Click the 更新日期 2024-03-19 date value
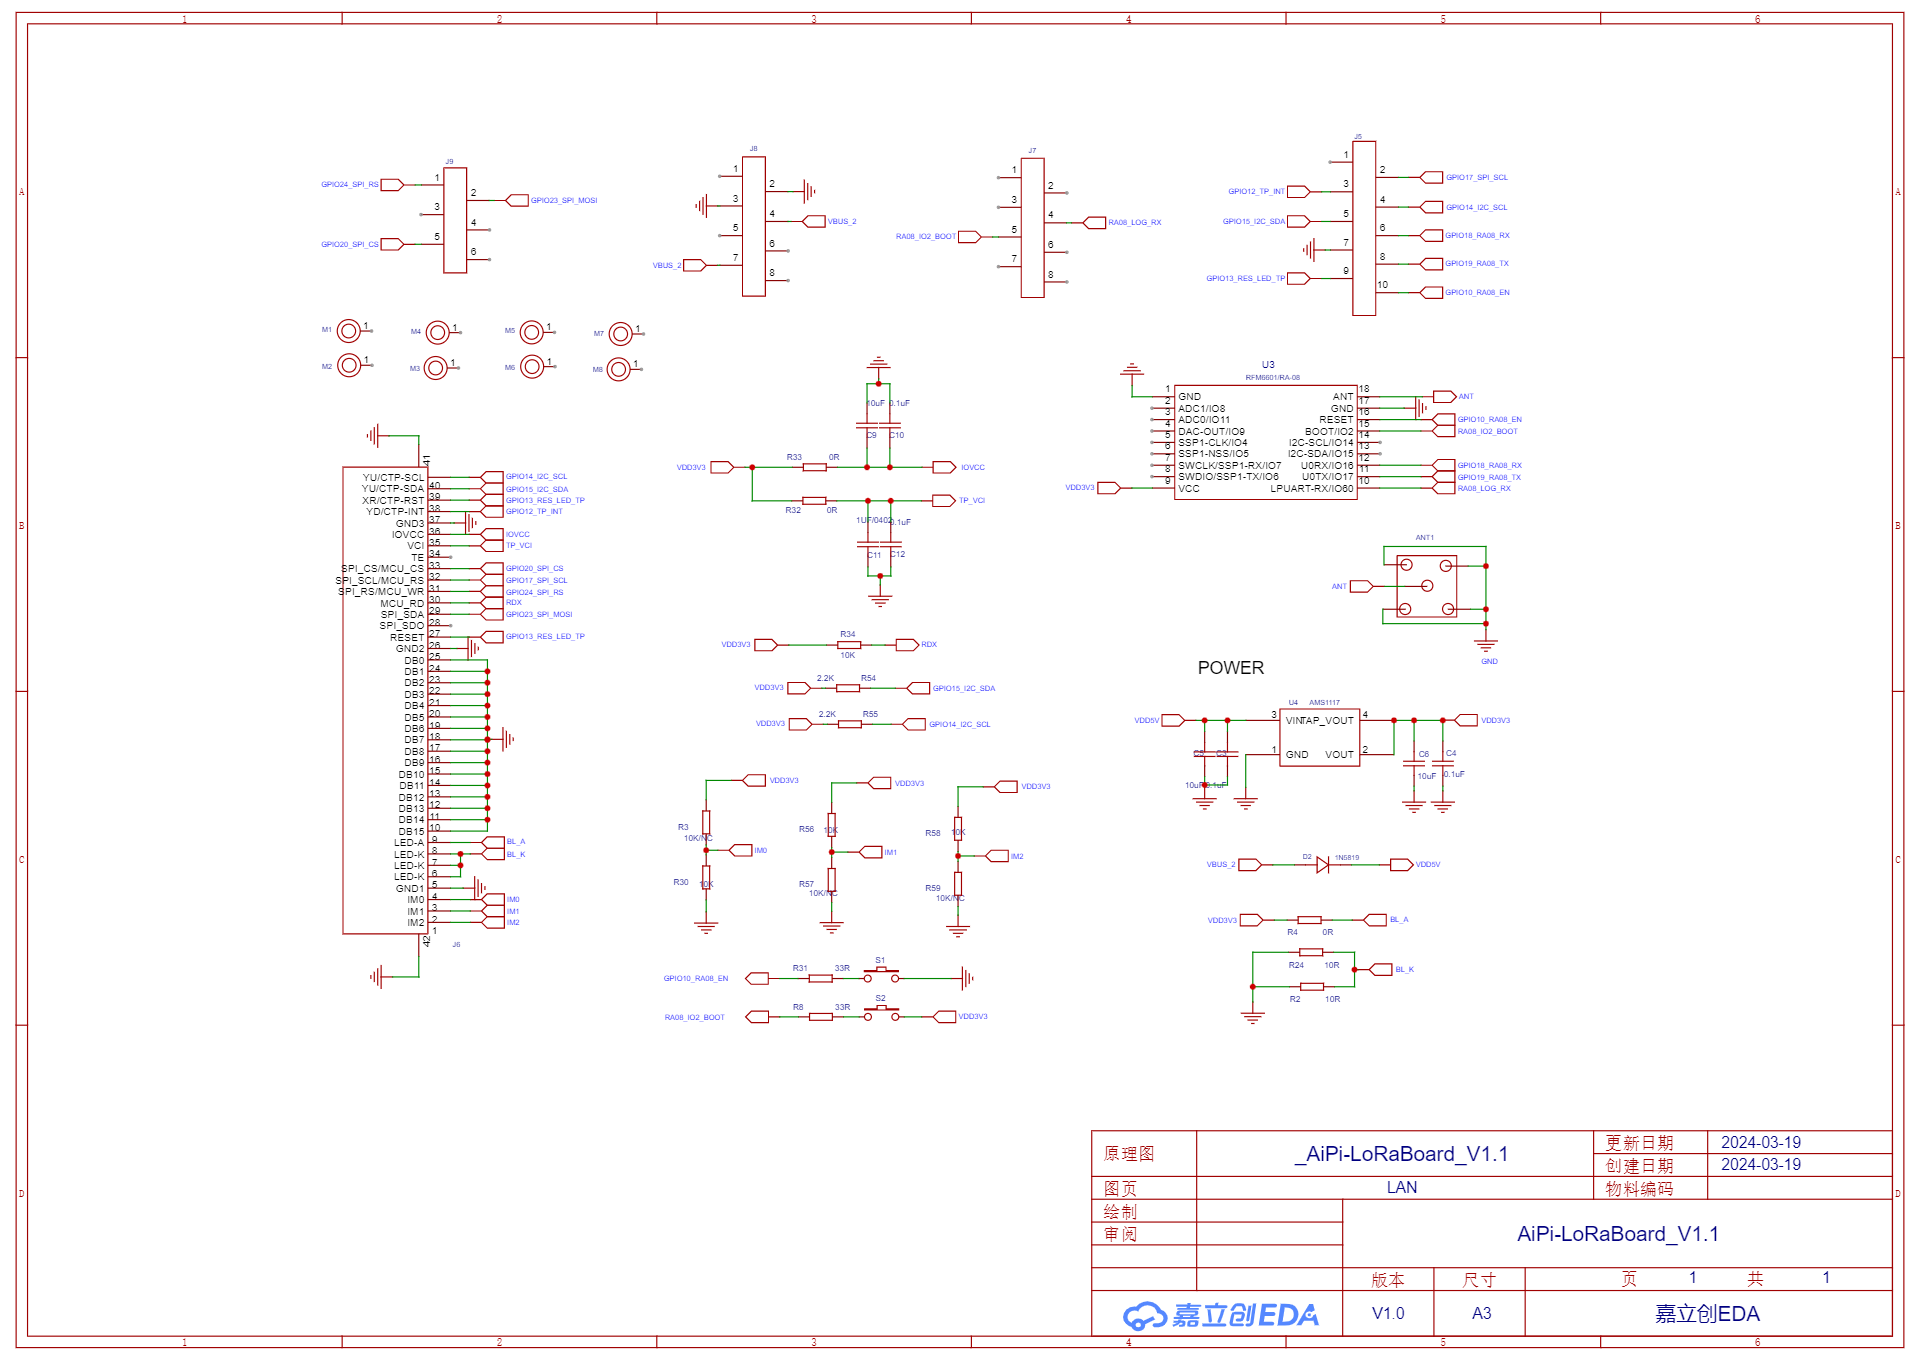Screen dimensions: 1920x1360 1760,1142
